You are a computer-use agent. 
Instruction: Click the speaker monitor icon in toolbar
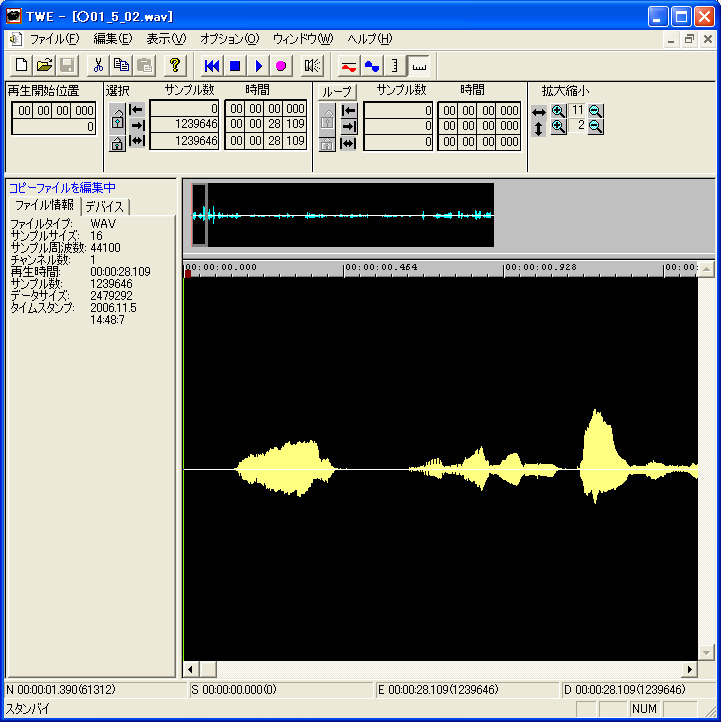(312, 66)
